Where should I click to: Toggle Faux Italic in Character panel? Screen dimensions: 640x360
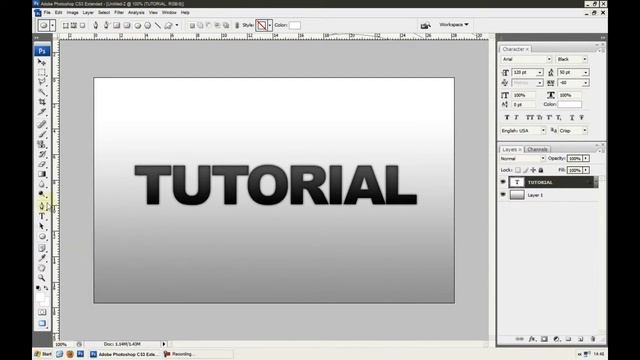tap(516, 118)
